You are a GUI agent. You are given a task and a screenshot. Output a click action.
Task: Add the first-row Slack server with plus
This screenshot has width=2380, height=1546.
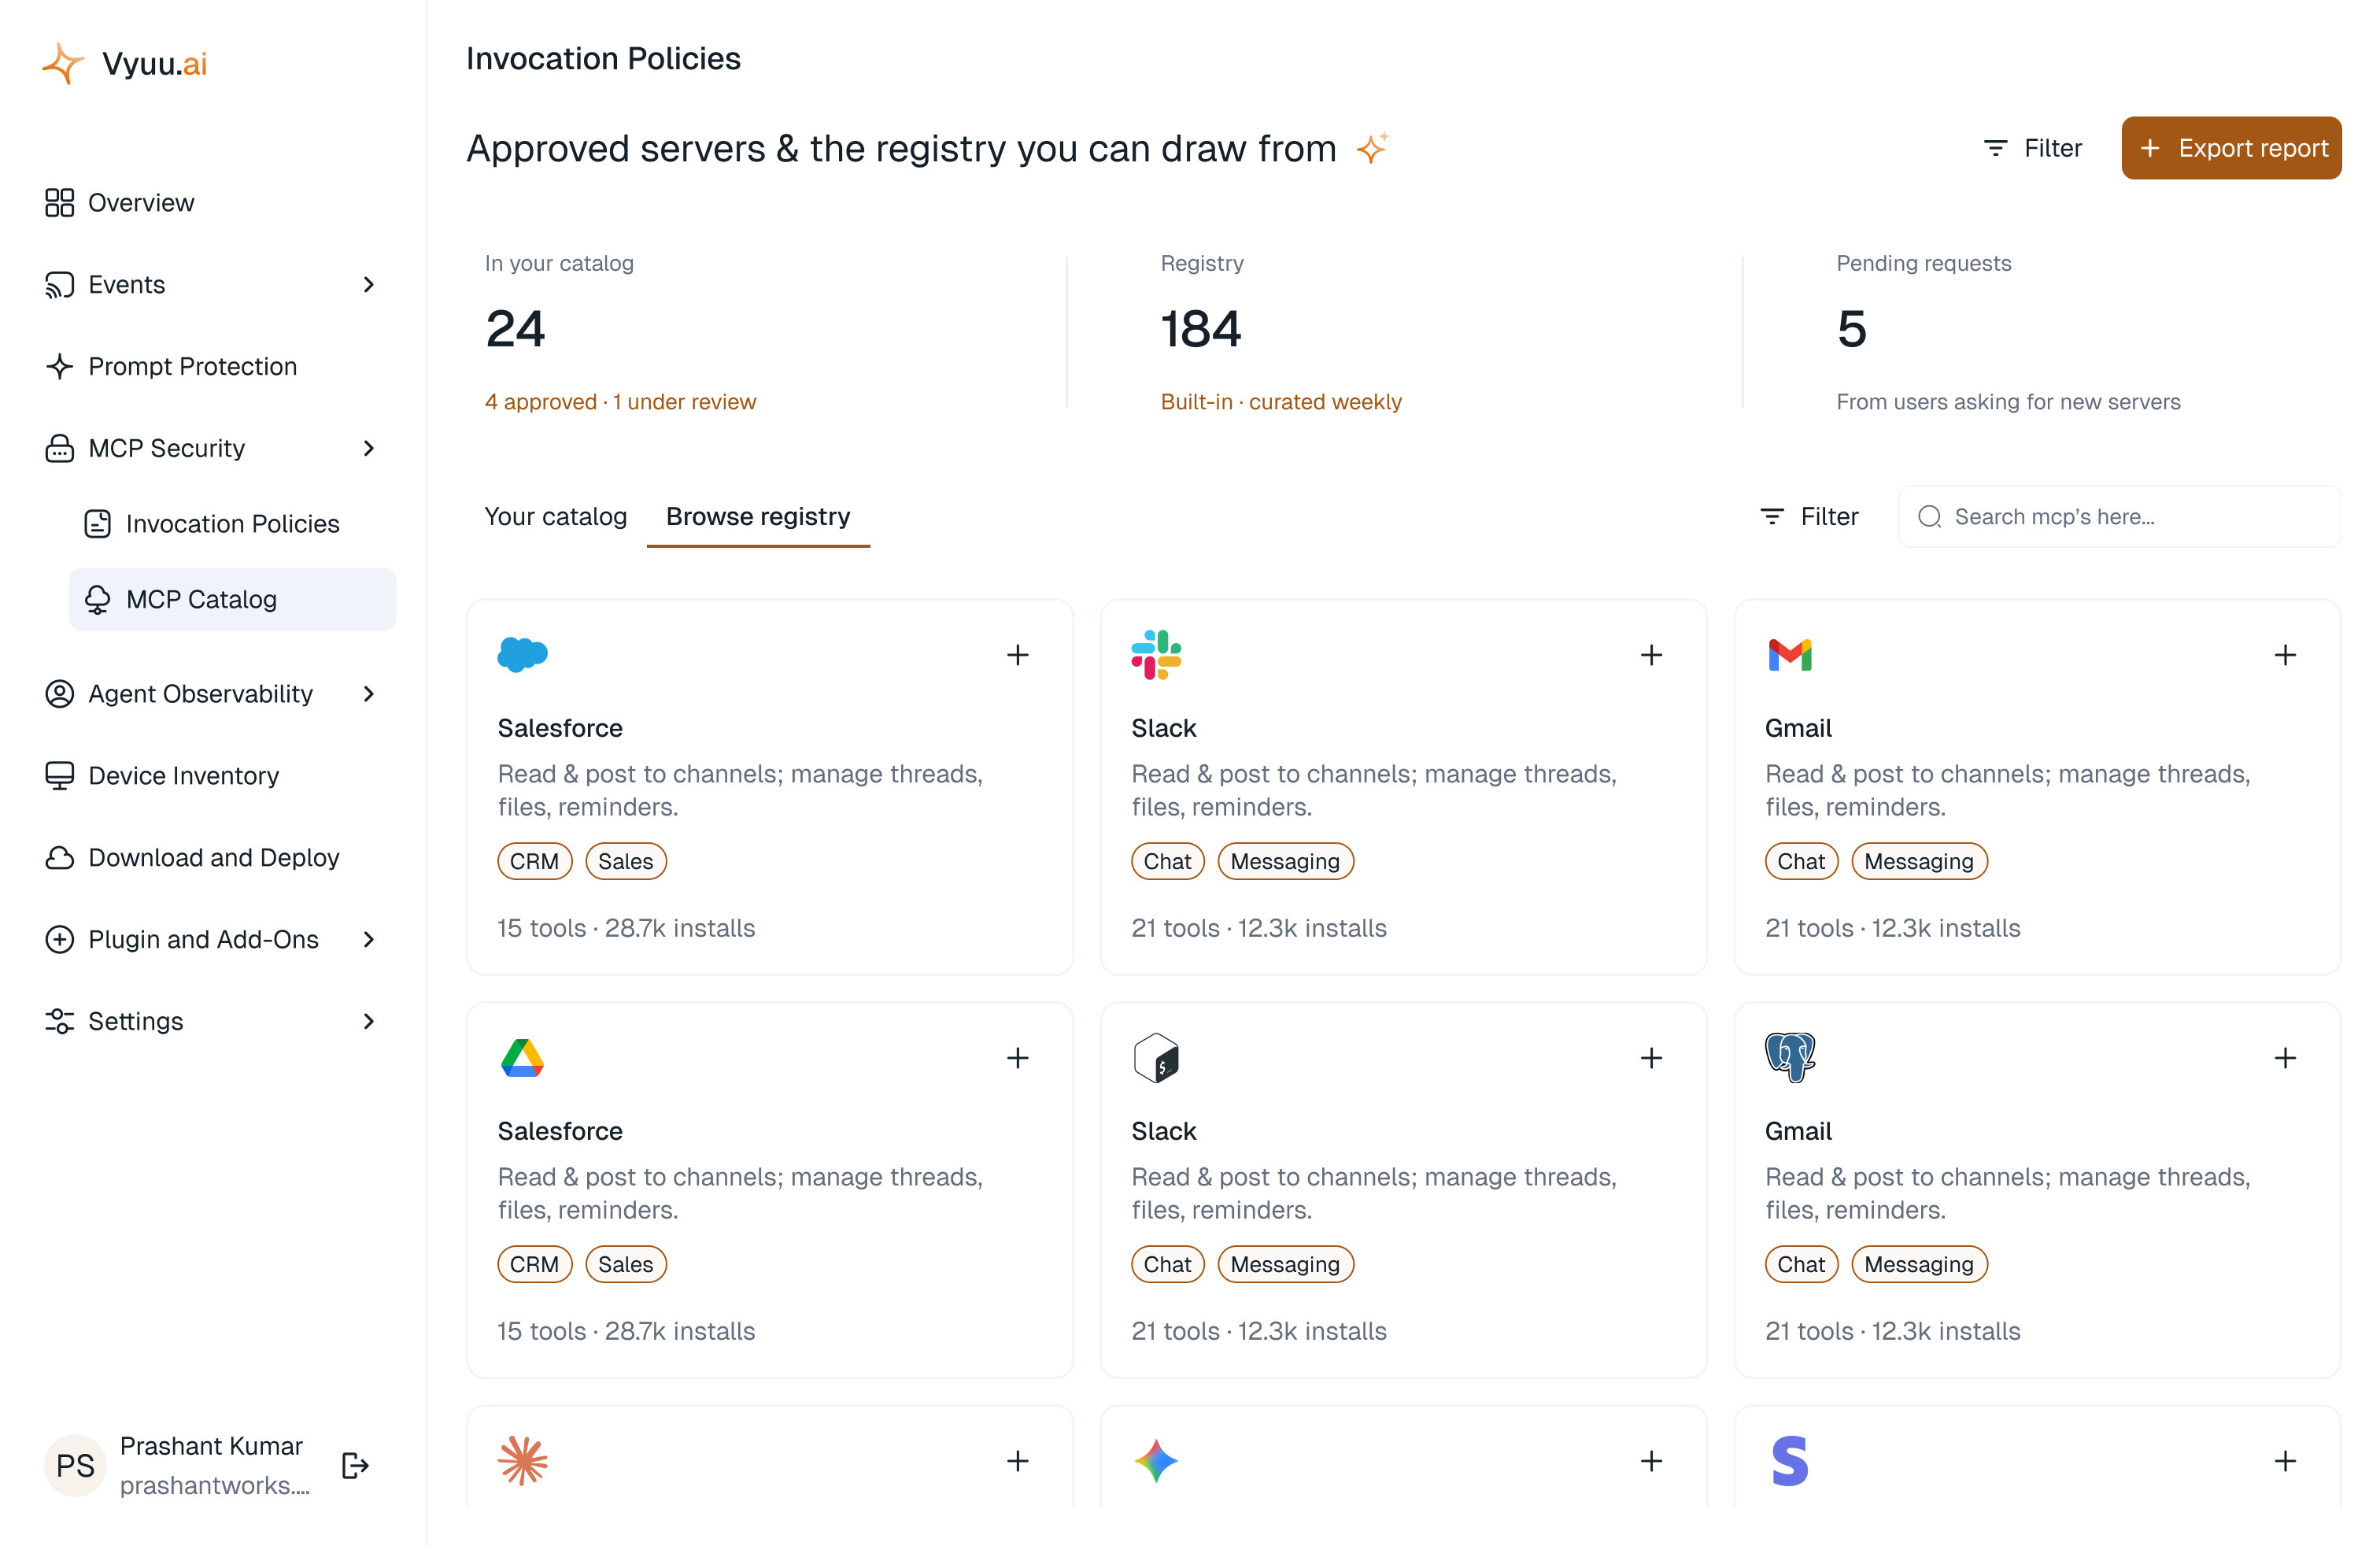coord(1651,655)
